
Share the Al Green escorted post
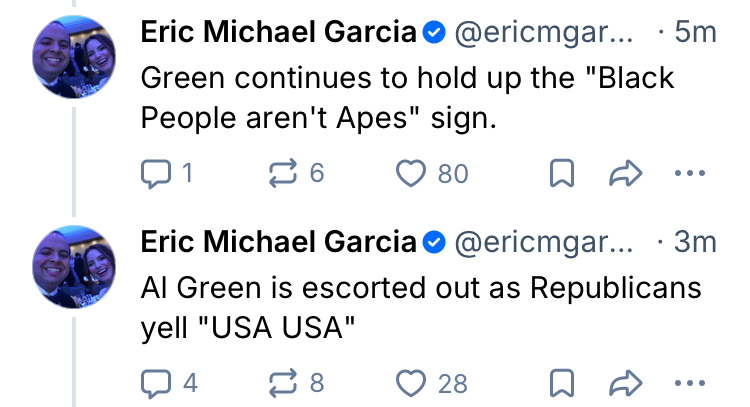coord(624,382)
